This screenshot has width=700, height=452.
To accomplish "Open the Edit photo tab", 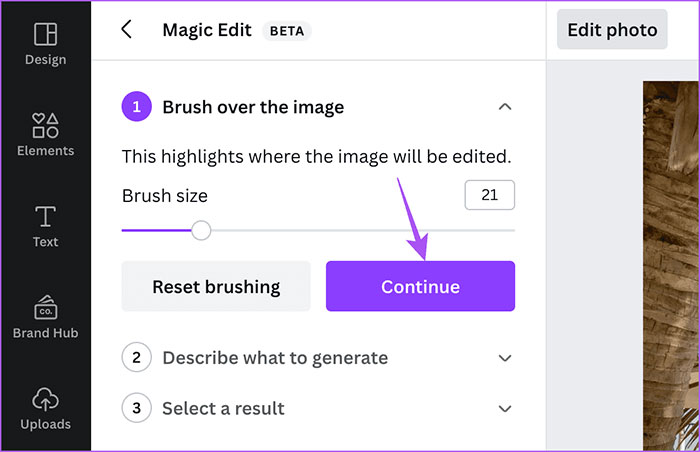I will (612, 30).
